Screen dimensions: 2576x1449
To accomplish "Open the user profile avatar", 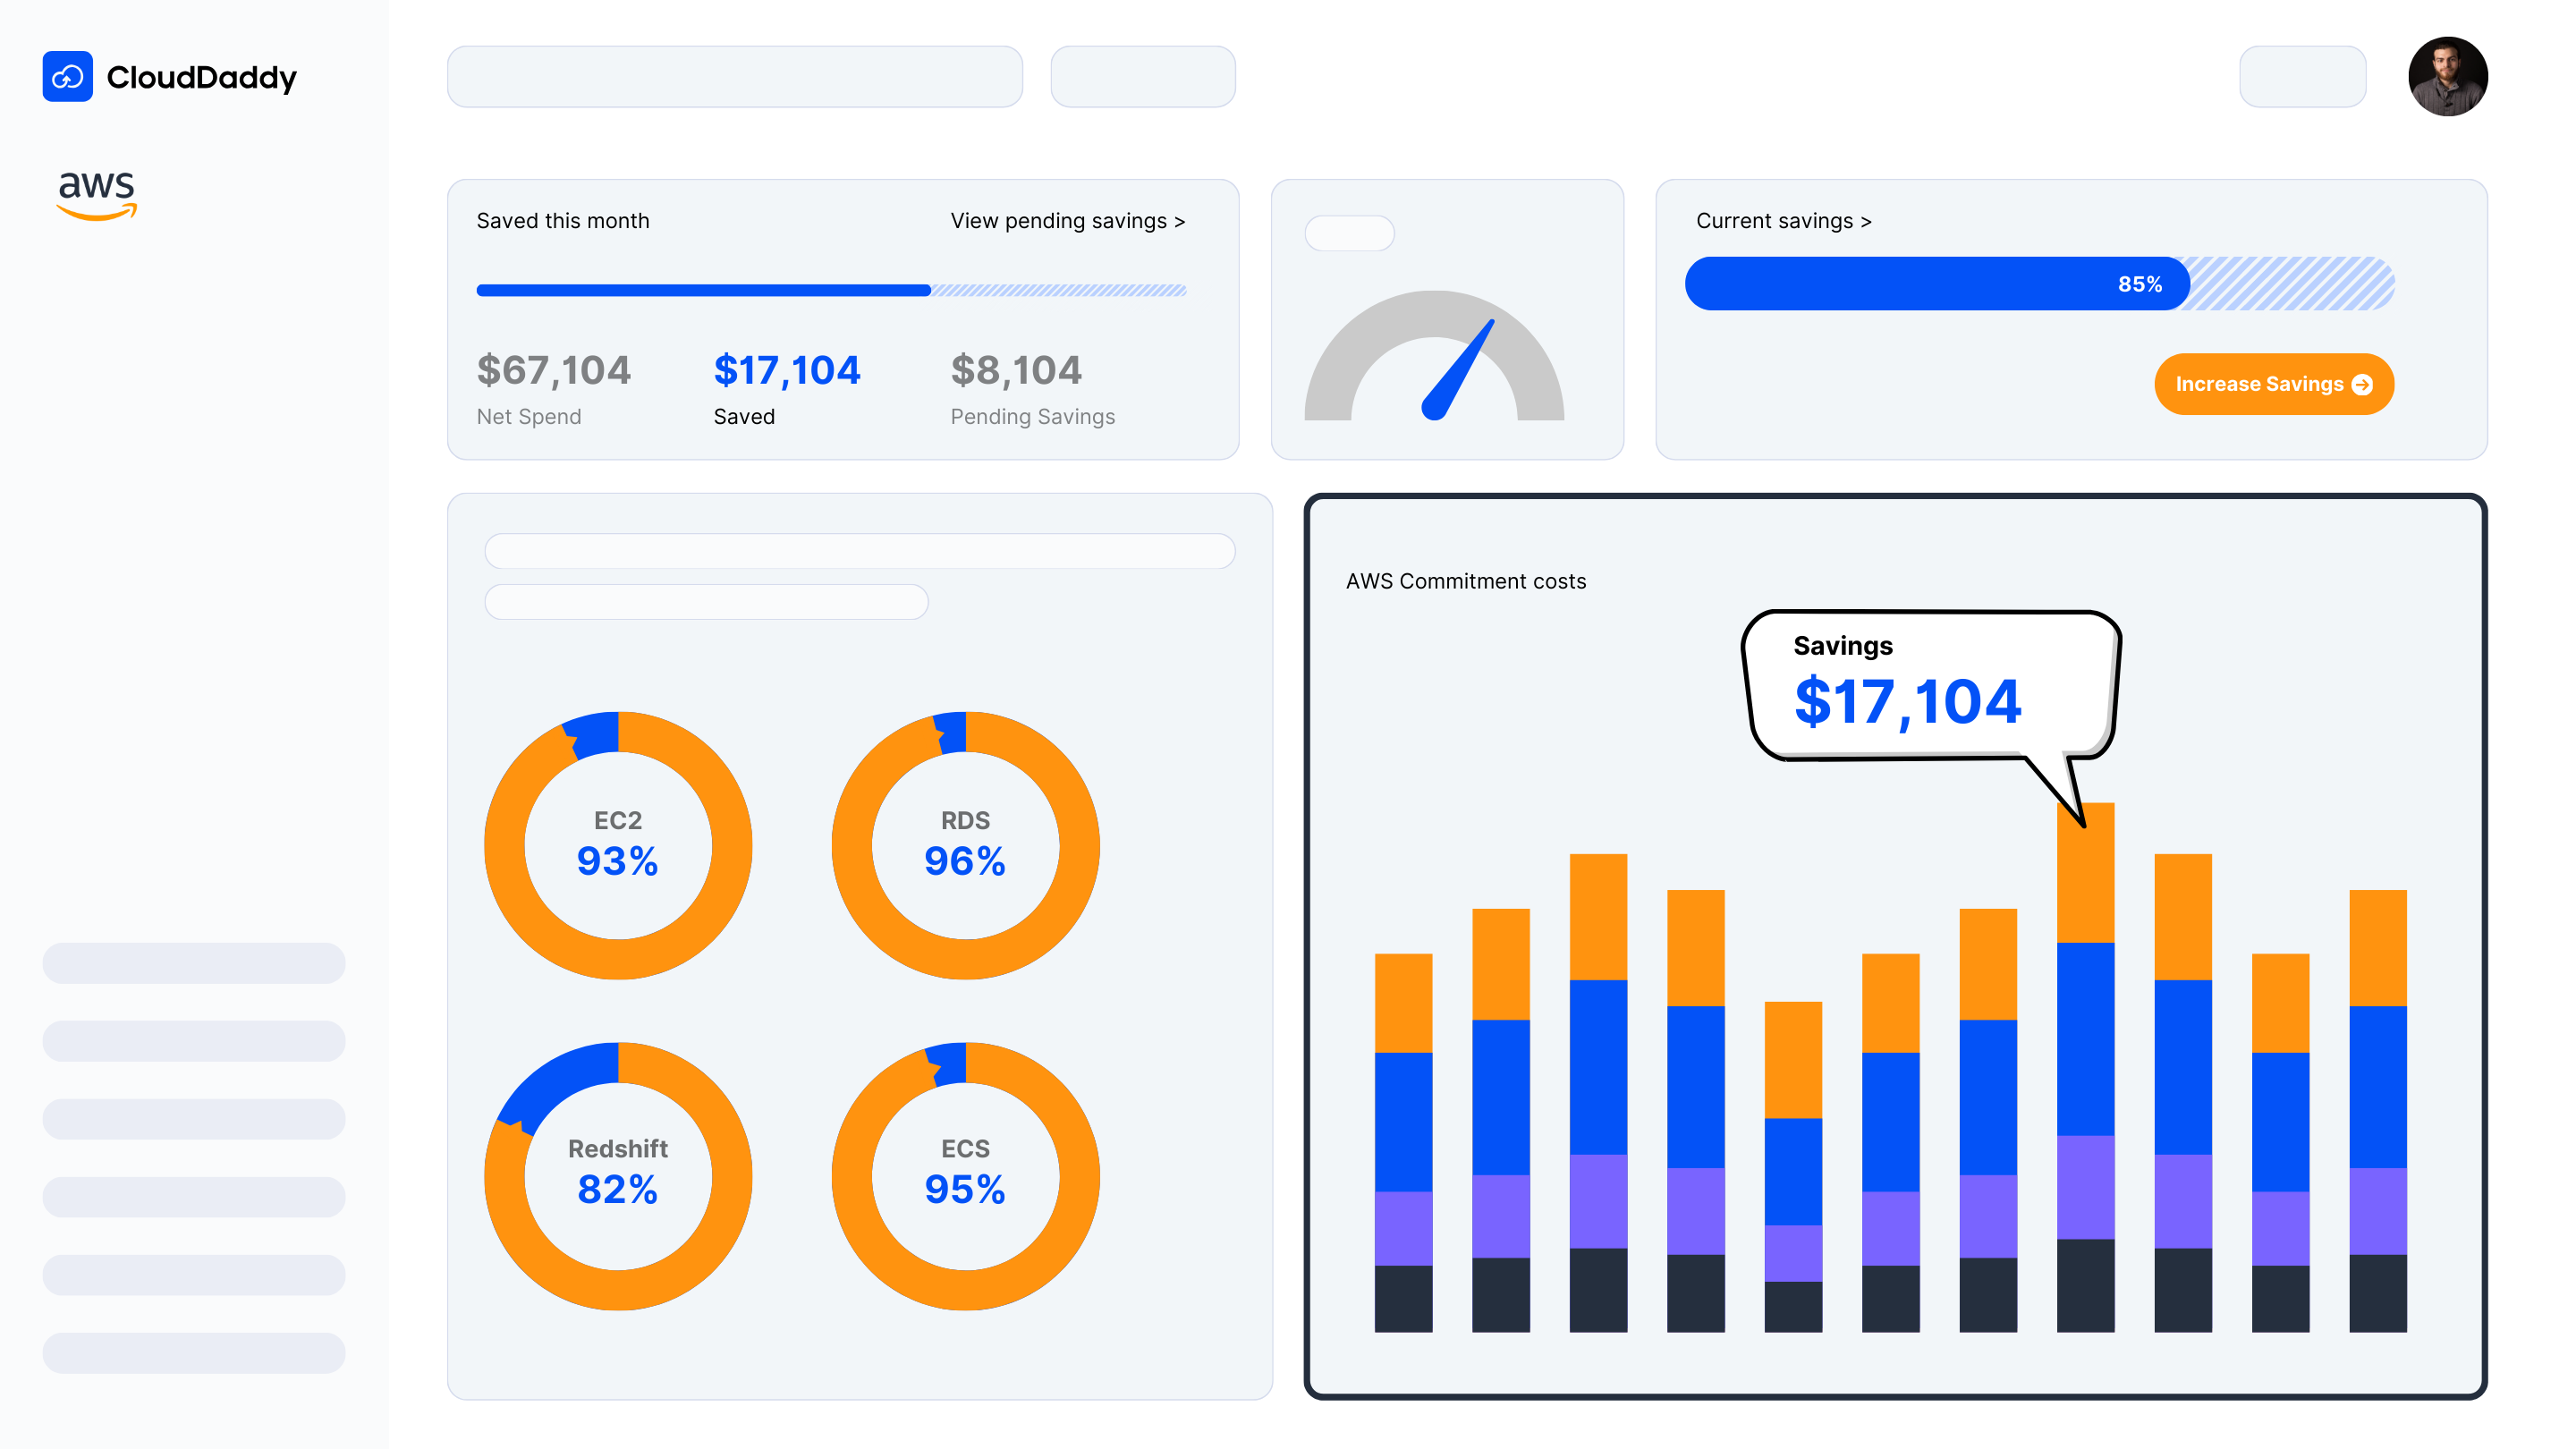I will [2447, 77].
